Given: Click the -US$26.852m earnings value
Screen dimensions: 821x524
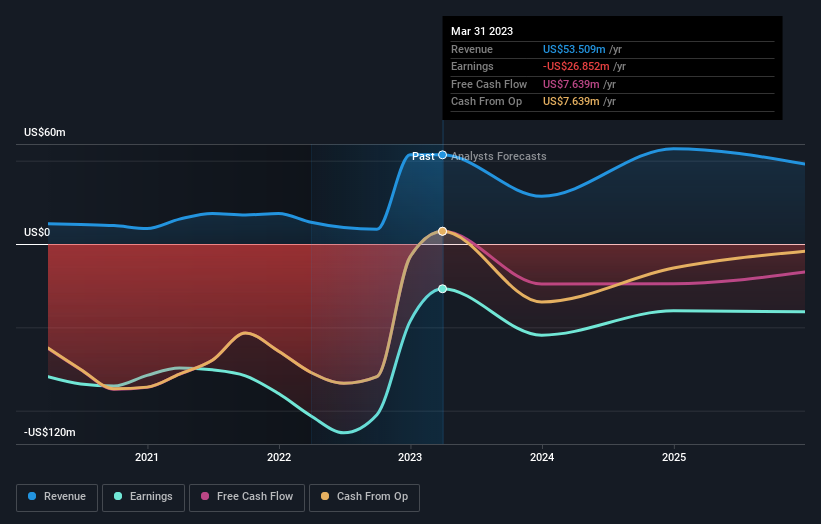Looking at the screenshot, I should [576, 66].
